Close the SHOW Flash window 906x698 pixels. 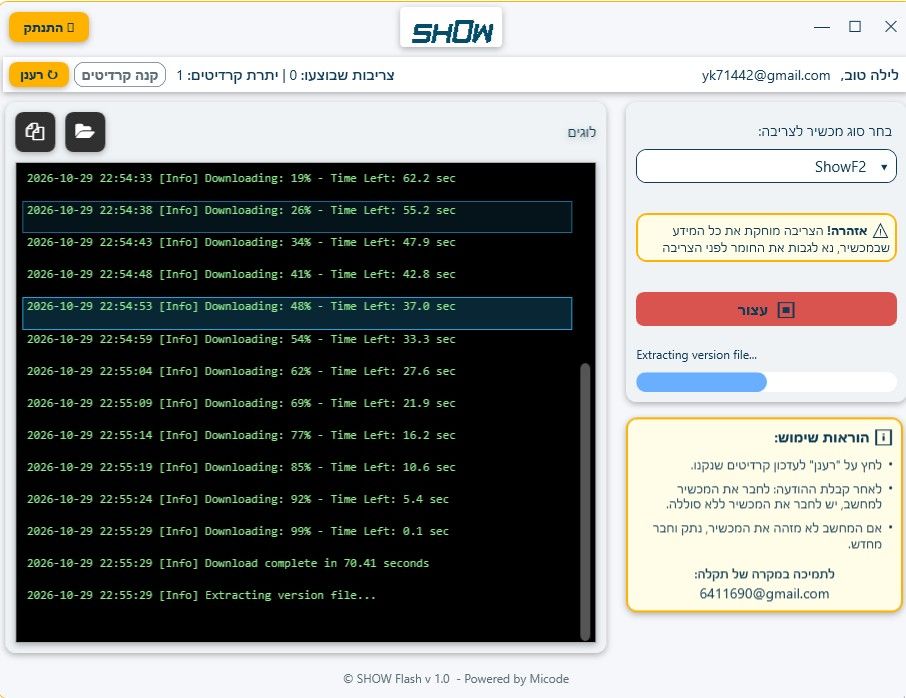click(890, 27)
